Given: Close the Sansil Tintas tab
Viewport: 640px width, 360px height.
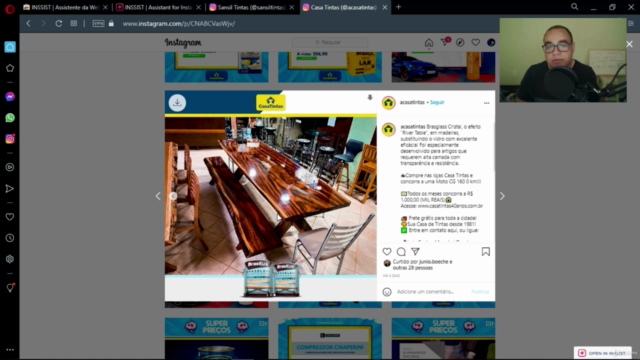Looking at the screenshot, I should [x=291, y=7].
